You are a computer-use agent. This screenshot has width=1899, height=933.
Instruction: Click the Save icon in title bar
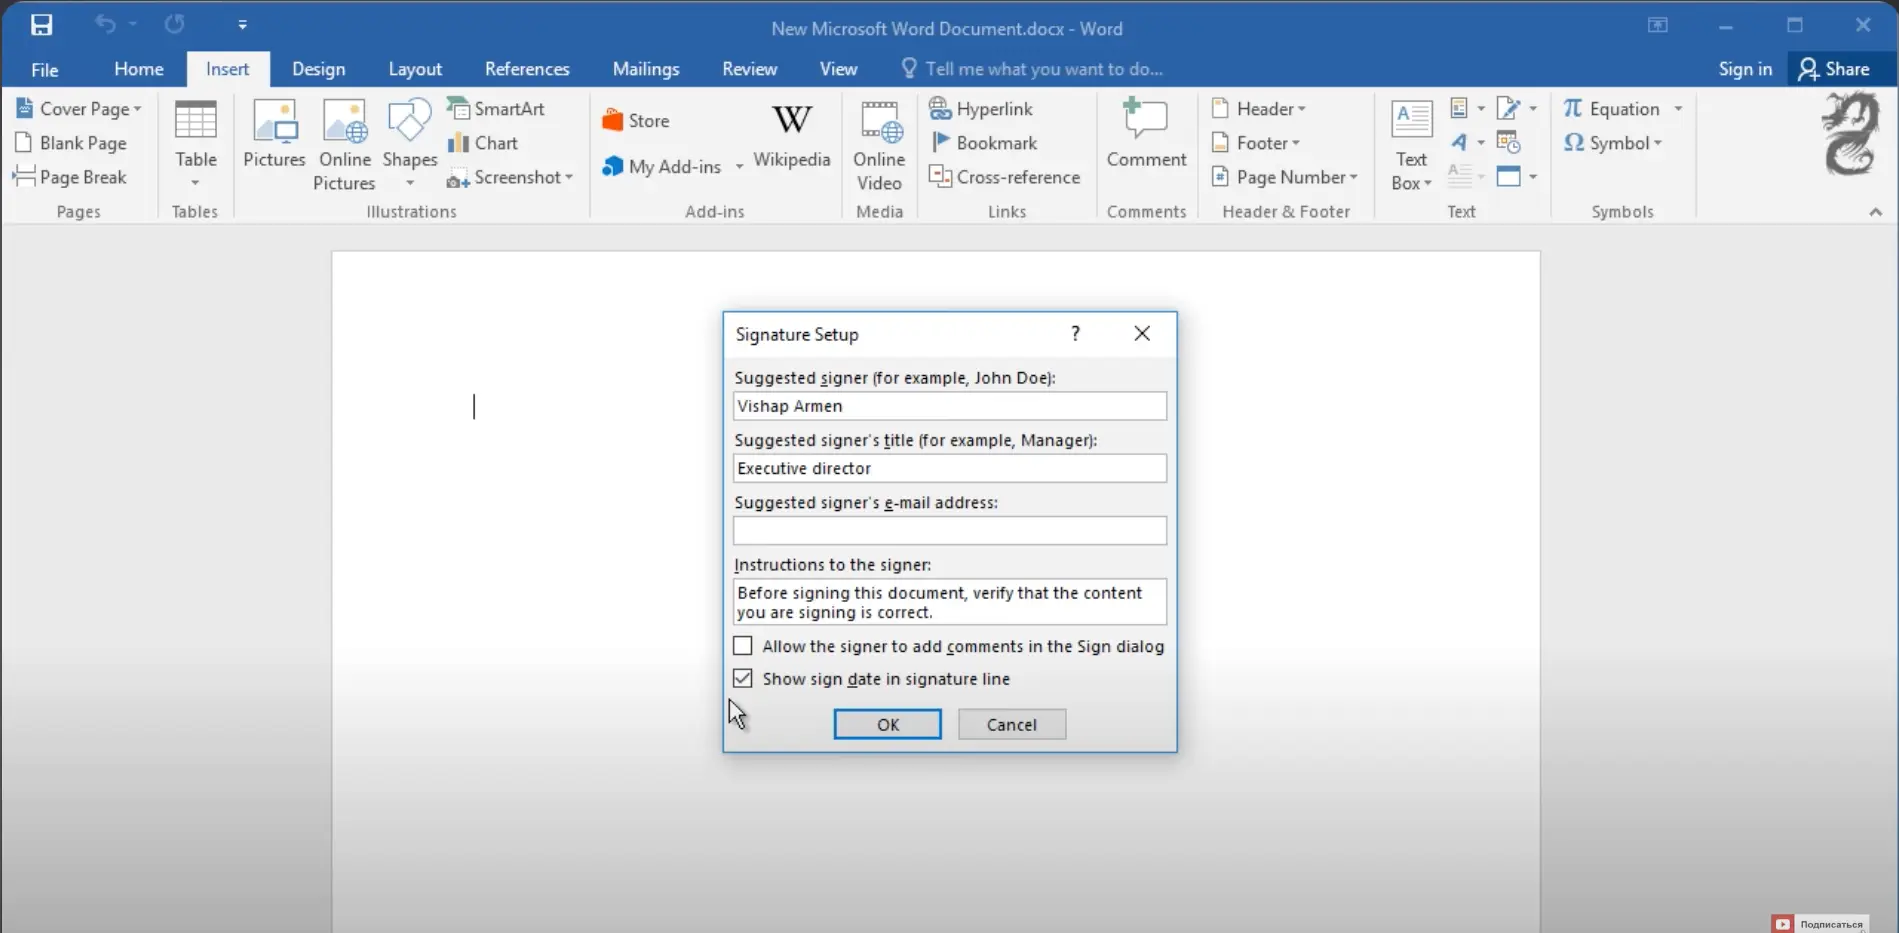click(41, 24)
